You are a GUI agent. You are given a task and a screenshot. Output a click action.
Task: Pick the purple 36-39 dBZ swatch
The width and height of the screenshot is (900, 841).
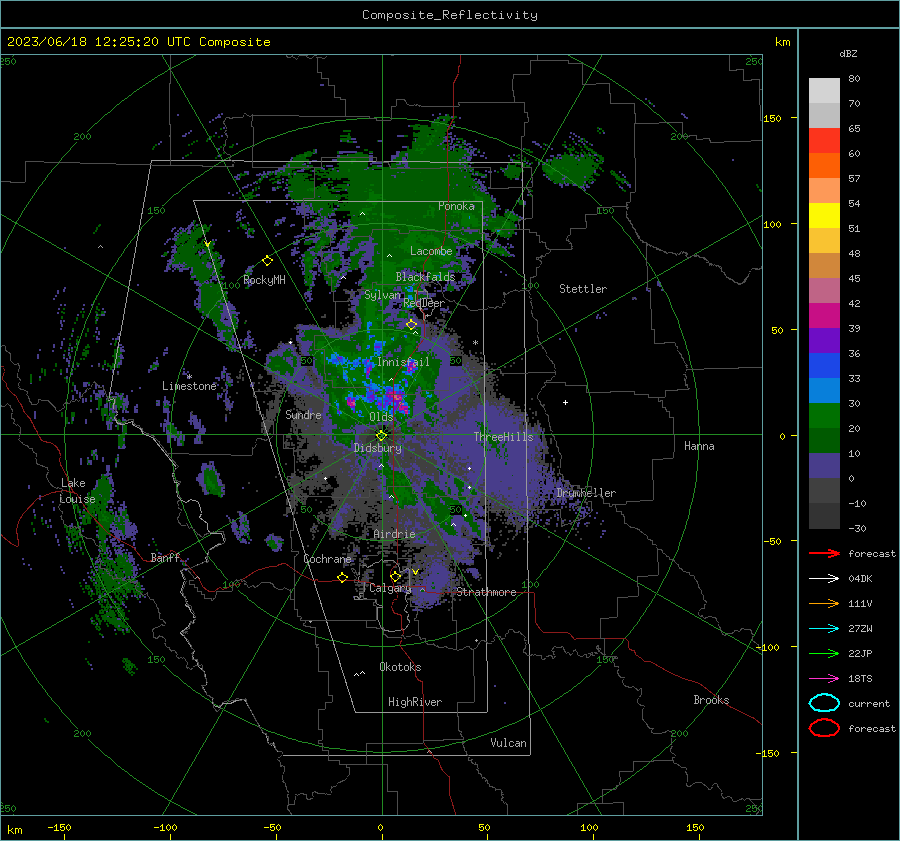[824, 340]
